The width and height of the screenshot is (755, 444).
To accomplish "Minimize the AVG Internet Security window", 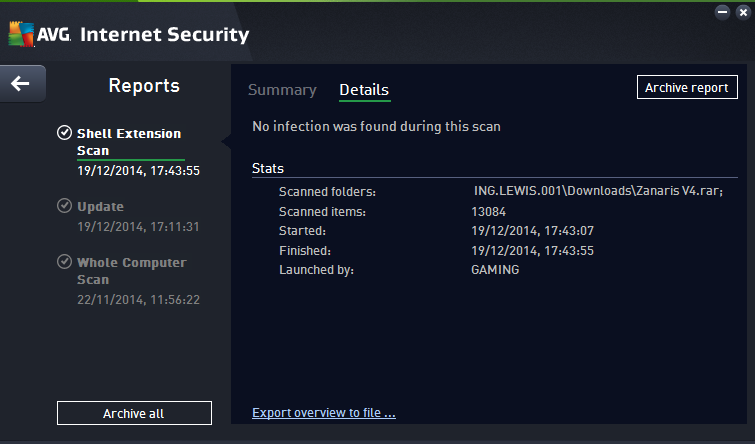I will pos(721,11).
